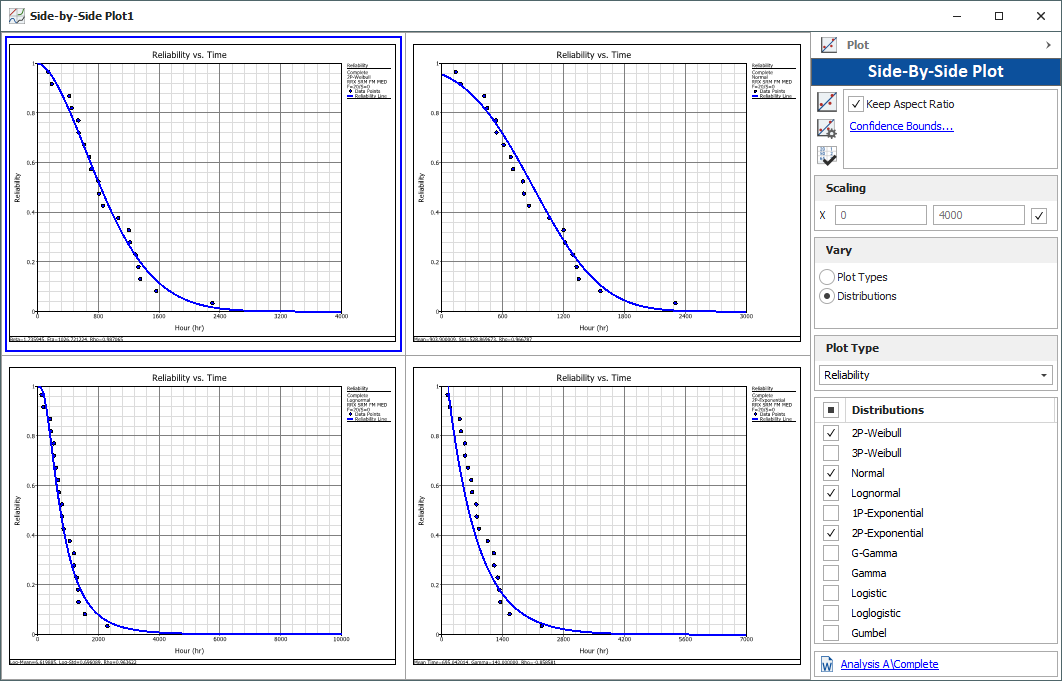Screen dimensions: 1062x681
Task: Enable the 3P-Weibull distribution checkbox
Action: pos(831,453)
